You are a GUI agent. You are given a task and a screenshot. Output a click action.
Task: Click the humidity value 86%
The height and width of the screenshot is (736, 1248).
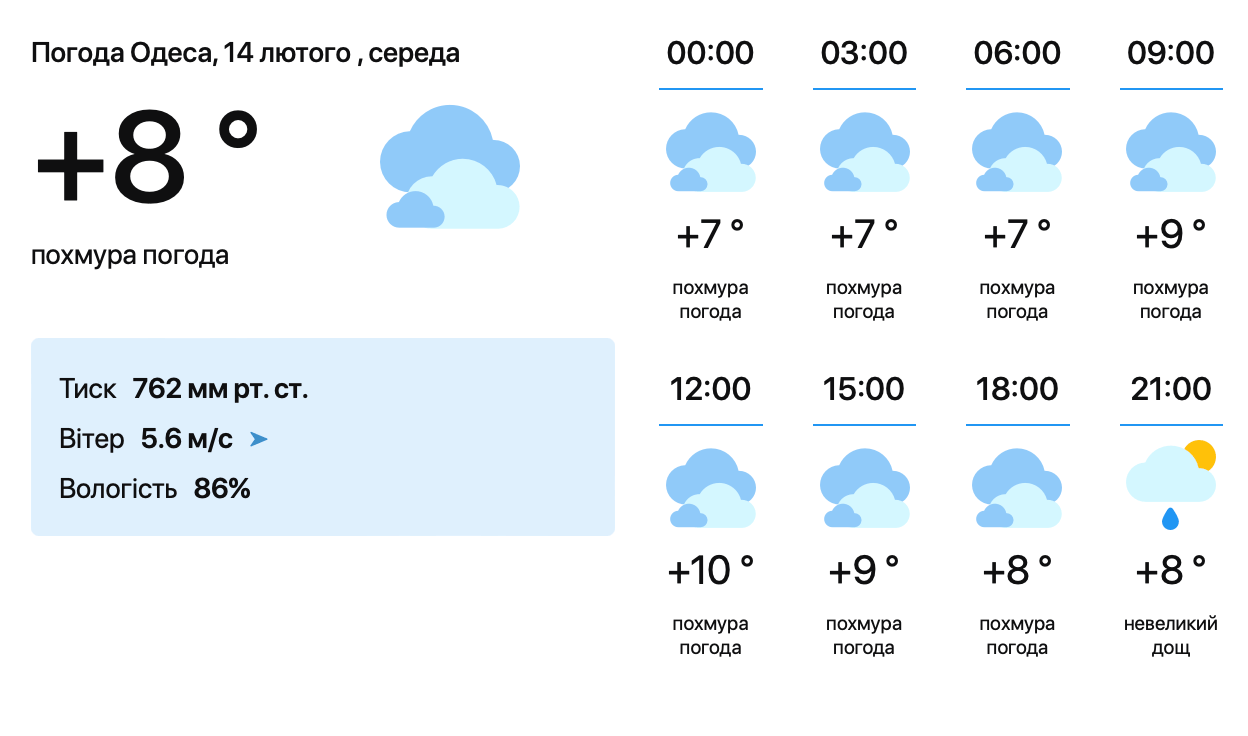(222, 489)
